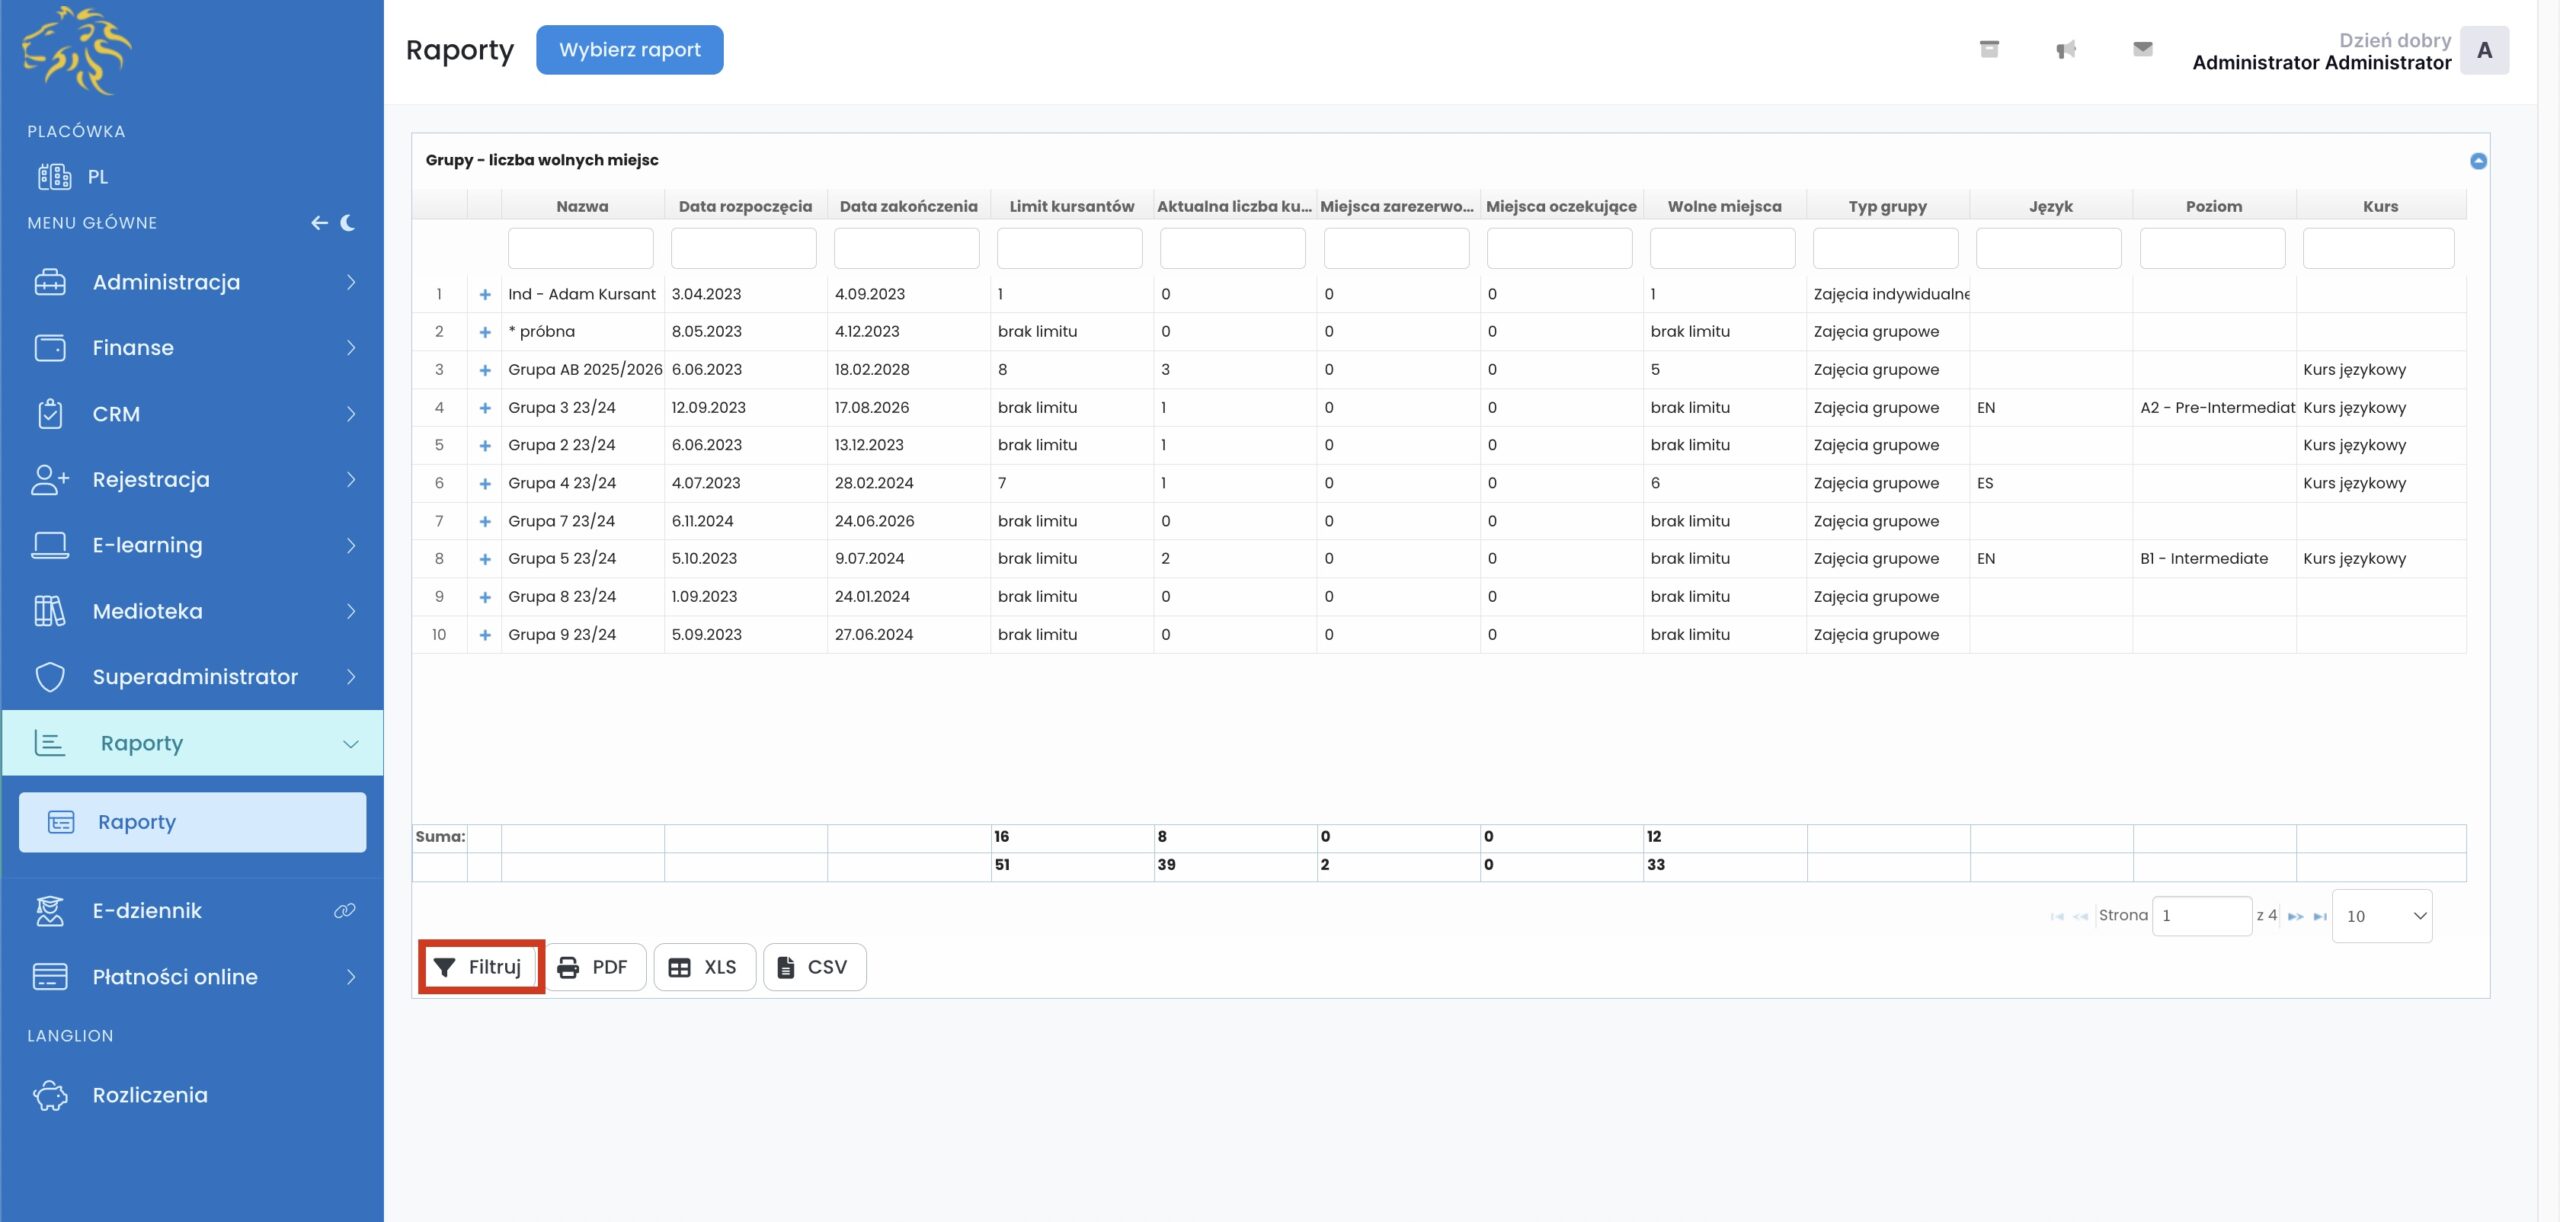Click the user avatar A
Image resolution: width=2560 pixels, height=1222 pixels.
point(2484,50)
